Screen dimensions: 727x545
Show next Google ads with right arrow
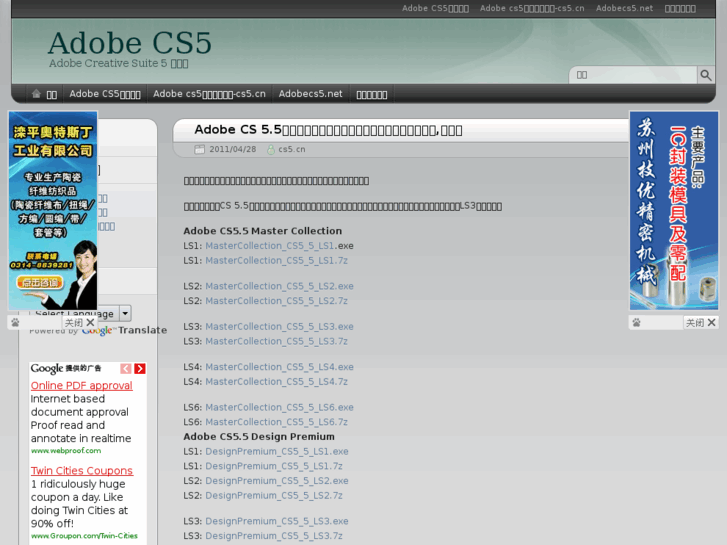(140, 369)
